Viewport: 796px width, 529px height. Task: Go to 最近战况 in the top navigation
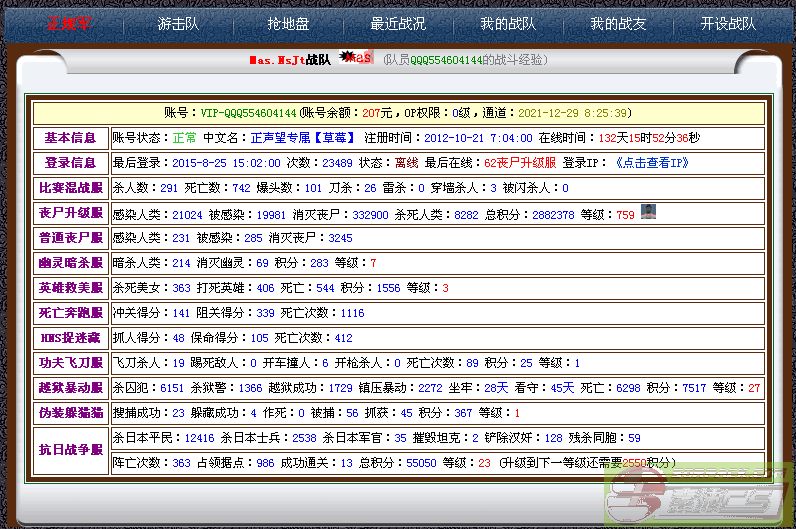pyautogui.click(x=397, y=24)
